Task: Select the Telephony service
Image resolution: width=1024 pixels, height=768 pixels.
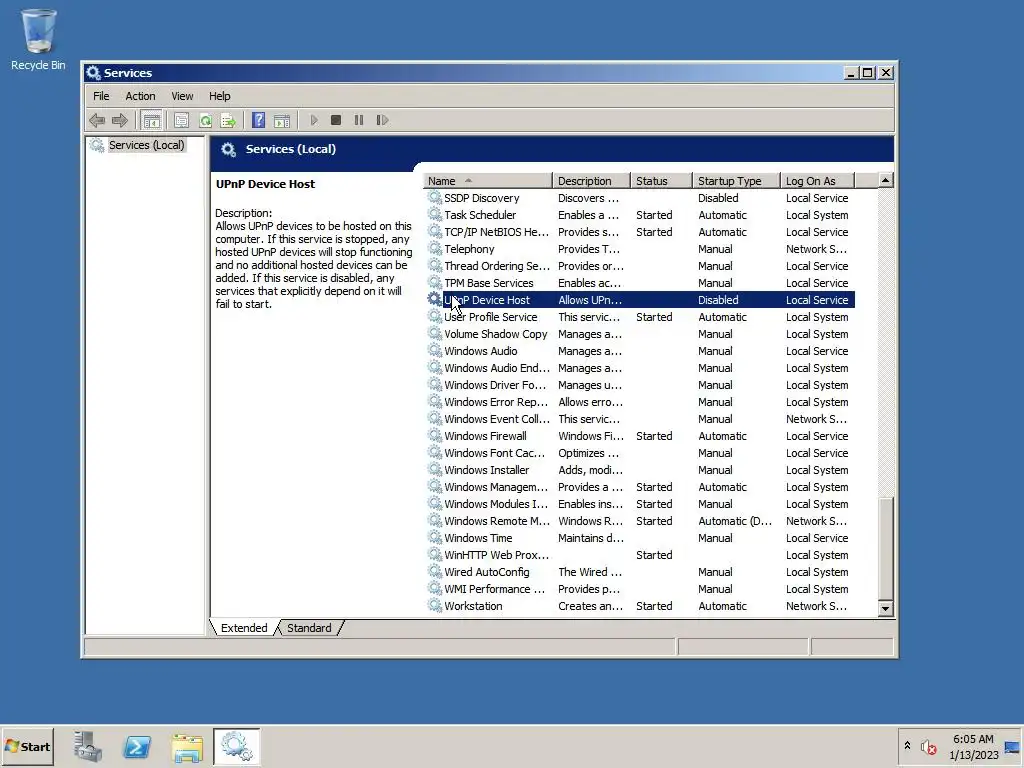Action: [639, 249]
